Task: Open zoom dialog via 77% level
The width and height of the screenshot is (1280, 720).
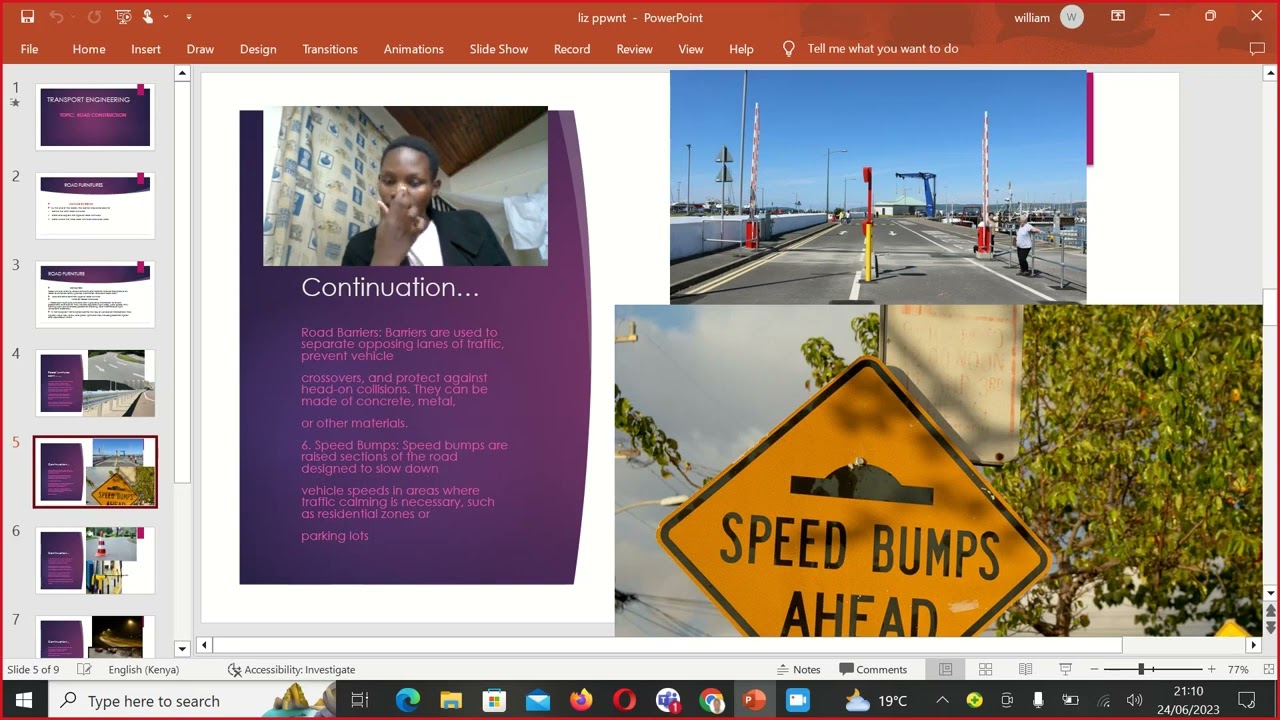Action: [1238, 670]
